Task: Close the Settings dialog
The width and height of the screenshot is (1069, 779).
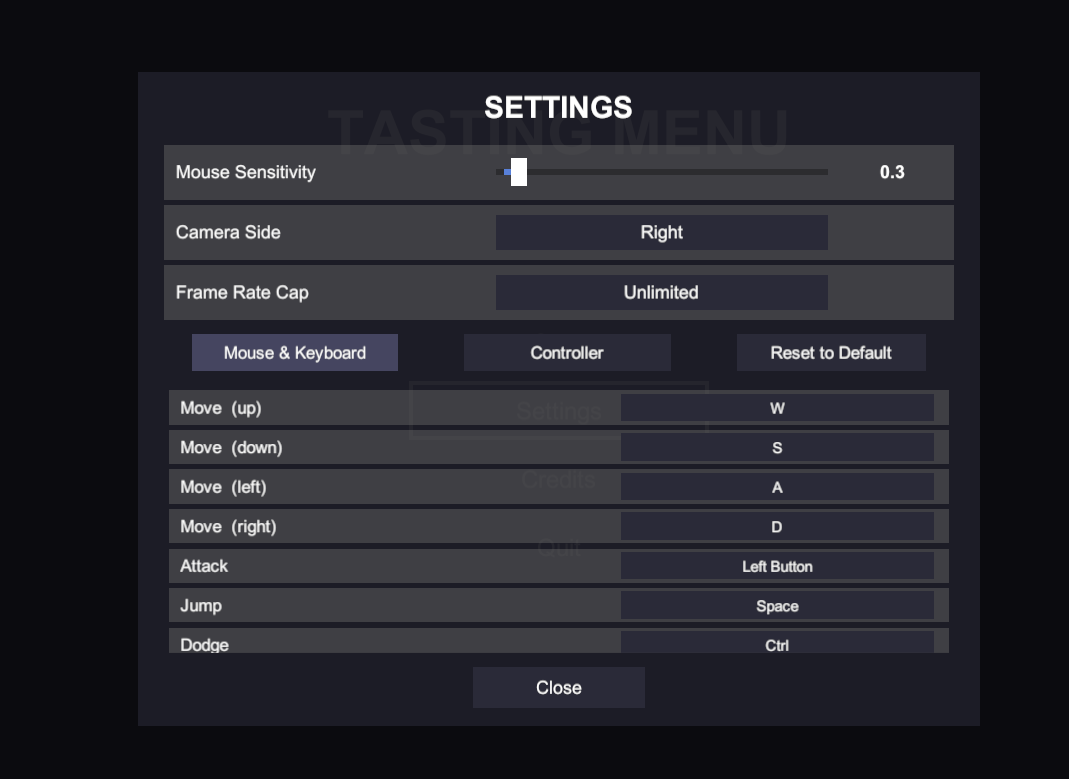Action: [x=558, y=687]
